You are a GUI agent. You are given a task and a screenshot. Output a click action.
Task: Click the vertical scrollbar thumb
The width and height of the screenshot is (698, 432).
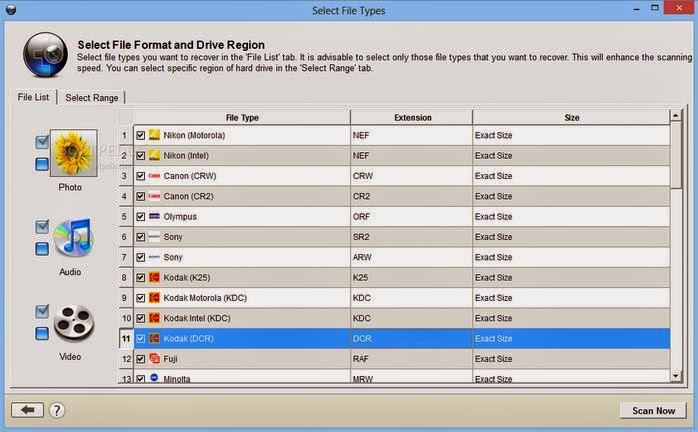[x=676, y=155]
